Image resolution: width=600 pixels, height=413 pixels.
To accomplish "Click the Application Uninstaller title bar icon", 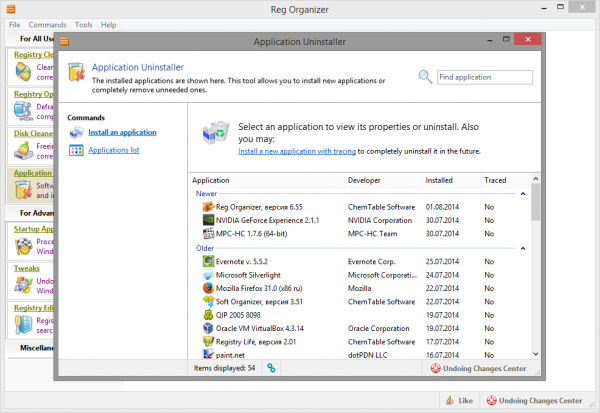I will point(64,41).
